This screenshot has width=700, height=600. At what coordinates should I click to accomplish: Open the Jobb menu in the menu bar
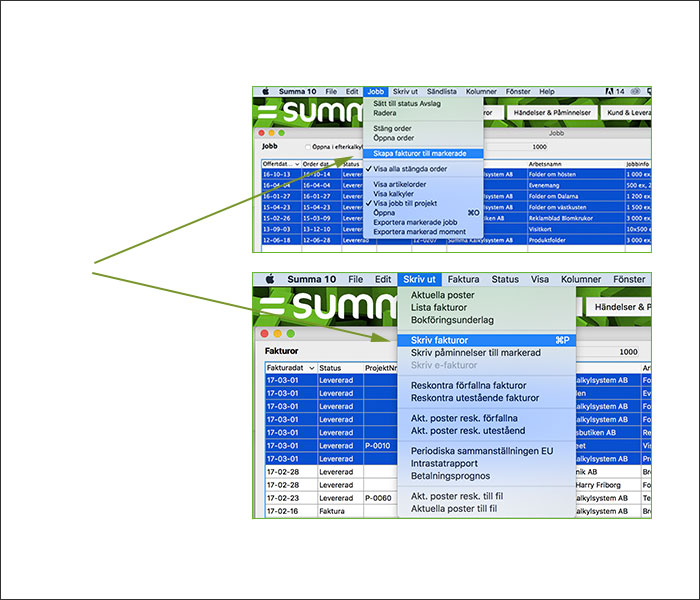(375, 92)
